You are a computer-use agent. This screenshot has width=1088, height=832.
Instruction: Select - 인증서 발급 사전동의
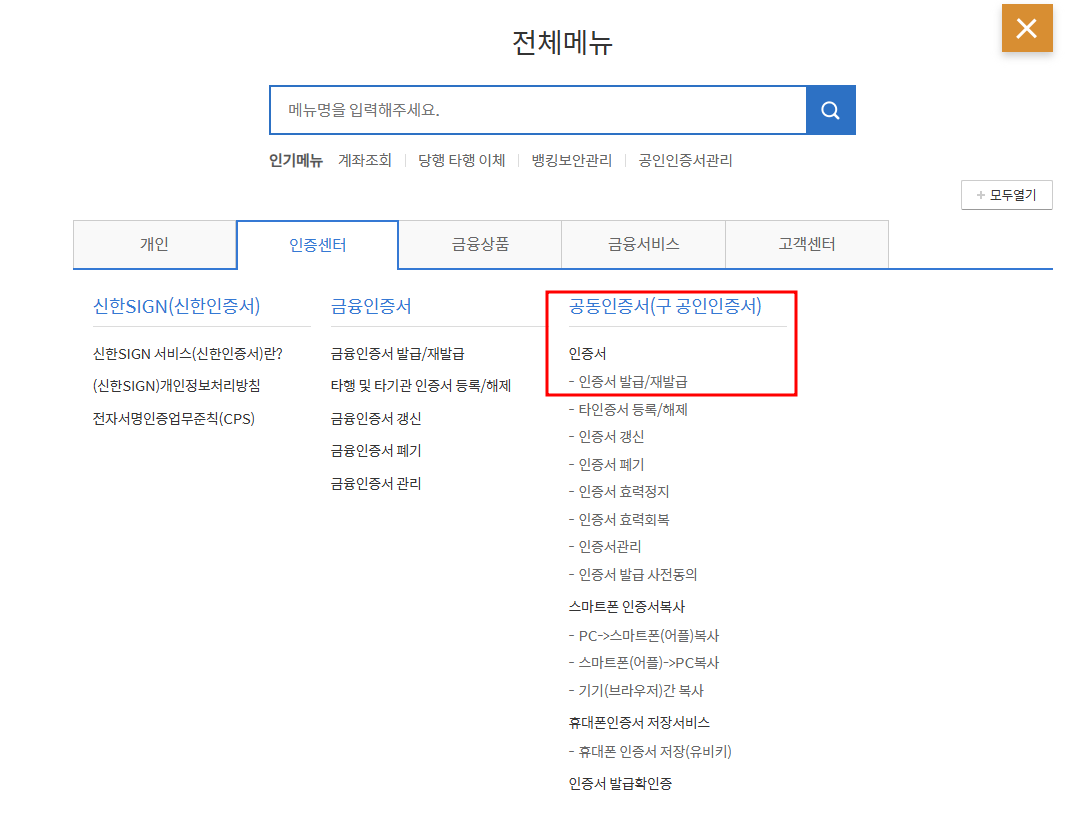[x=633, y=575]
